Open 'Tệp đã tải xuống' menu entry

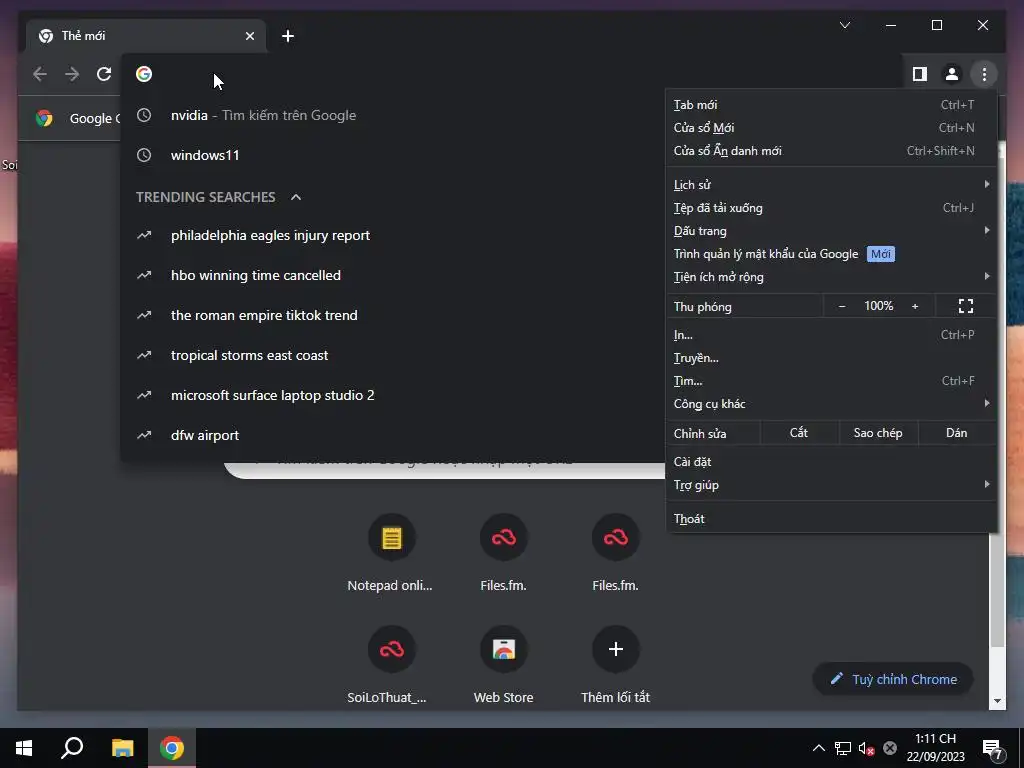831,208
